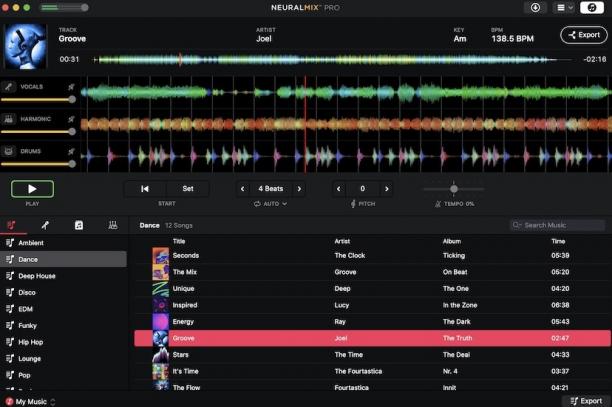Select the Funky playlist
The width and height of the screenshot is (612, 407).
point(63,325)
